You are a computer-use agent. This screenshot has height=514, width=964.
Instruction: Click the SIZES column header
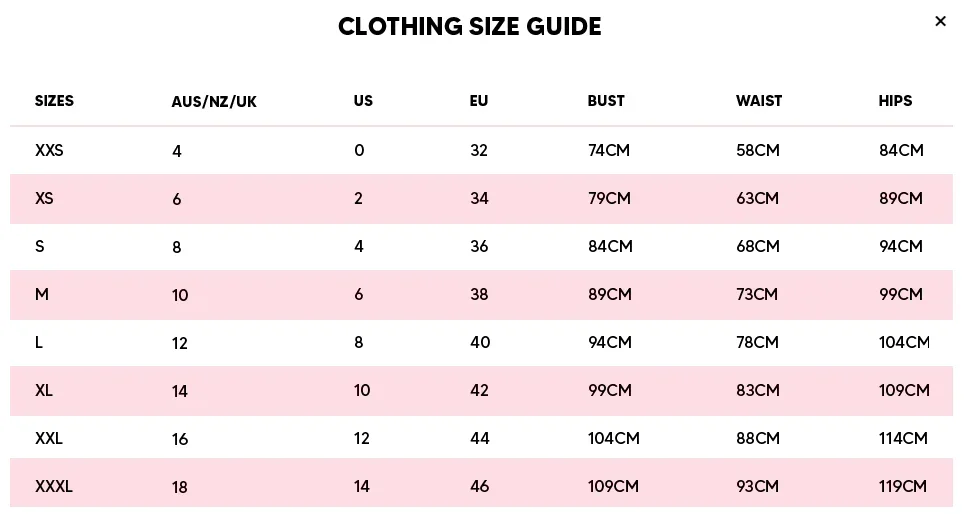(x=54, y=101)
